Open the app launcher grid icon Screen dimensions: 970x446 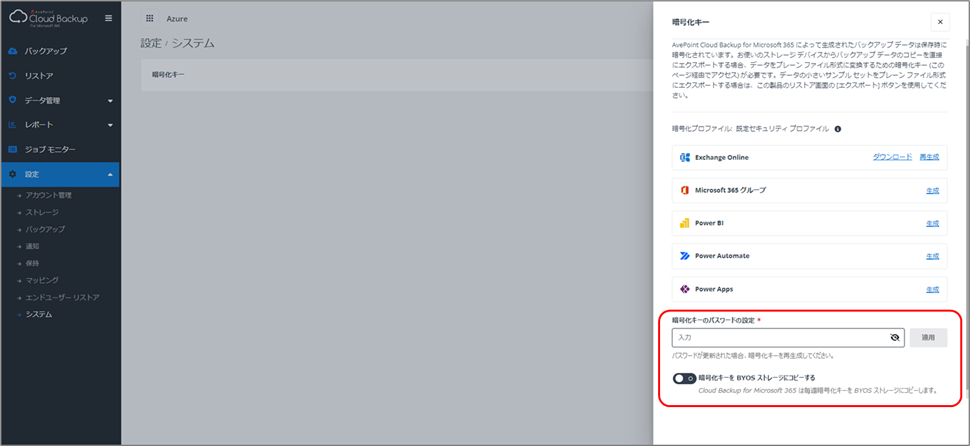point(149,19)
